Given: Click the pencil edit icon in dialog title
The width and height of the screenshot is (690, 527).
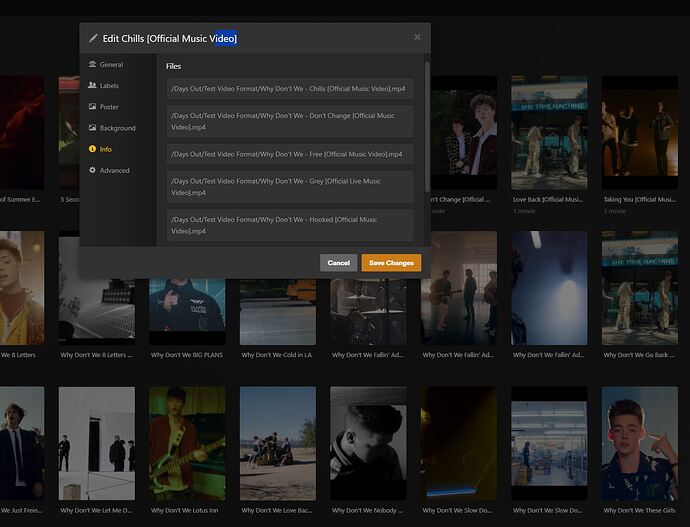Looking at the screenshot, I should click(x=93, y=38).
